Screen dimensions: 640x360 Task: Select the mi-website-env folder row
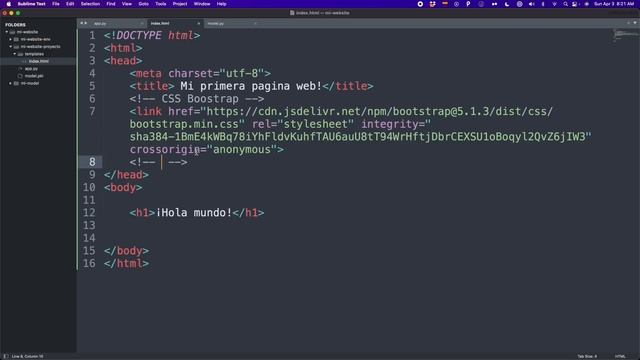pyautogui.click(x=38, y=39)
